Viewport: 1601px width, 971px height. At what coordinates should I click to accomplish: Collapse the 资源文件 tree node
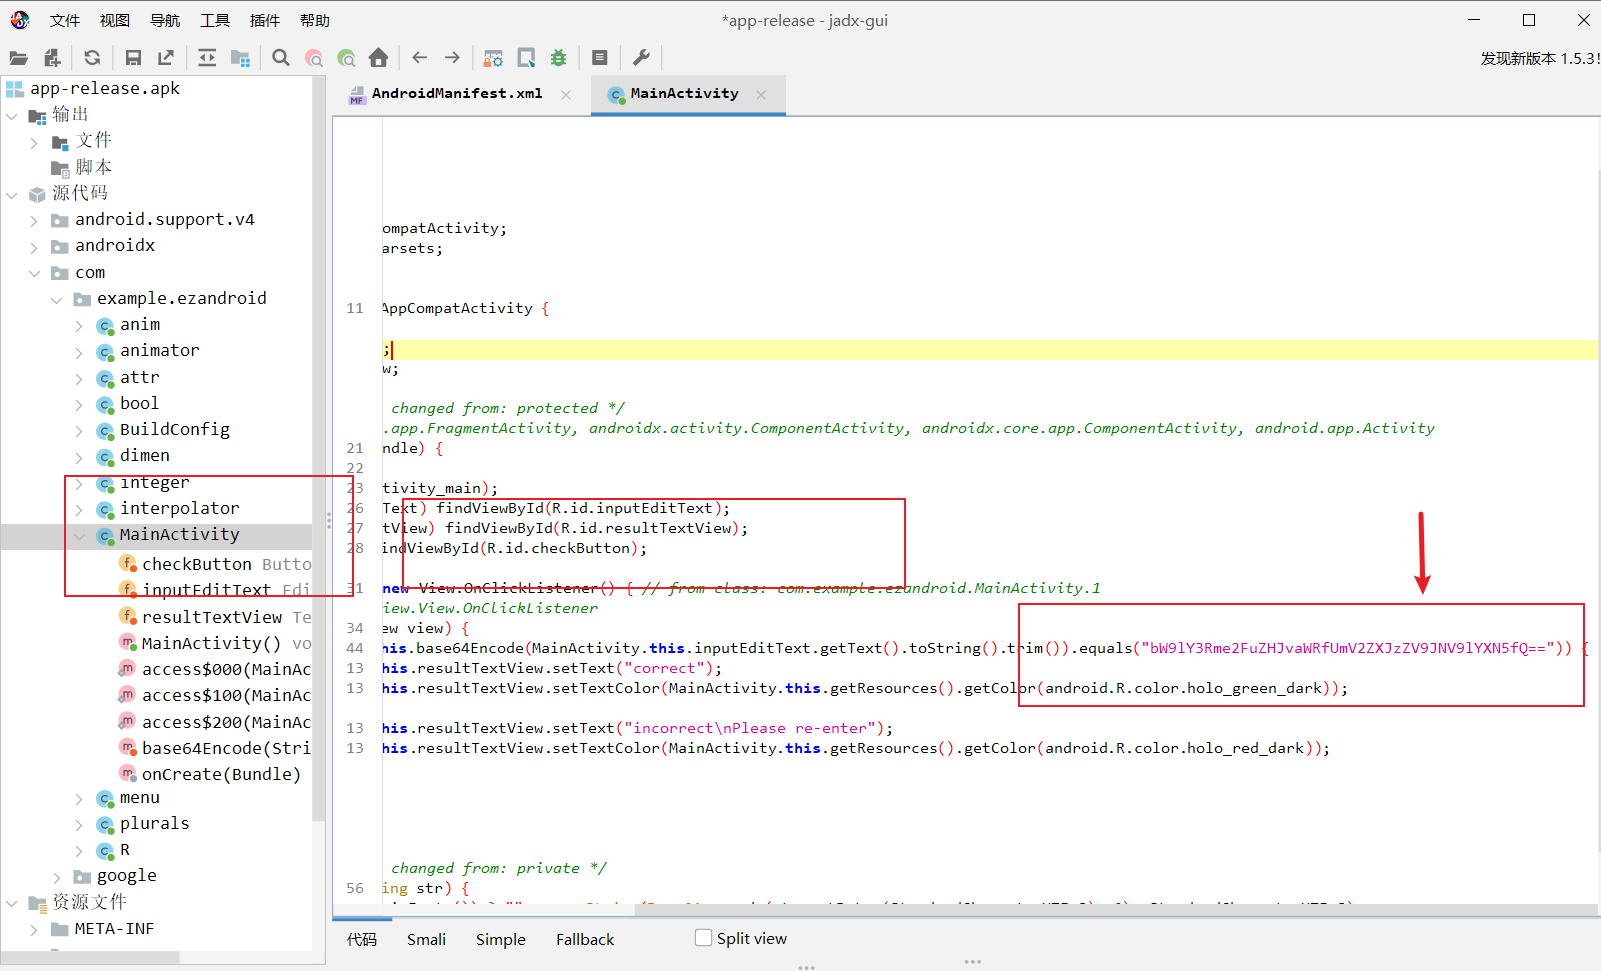[x=12, y=903]
